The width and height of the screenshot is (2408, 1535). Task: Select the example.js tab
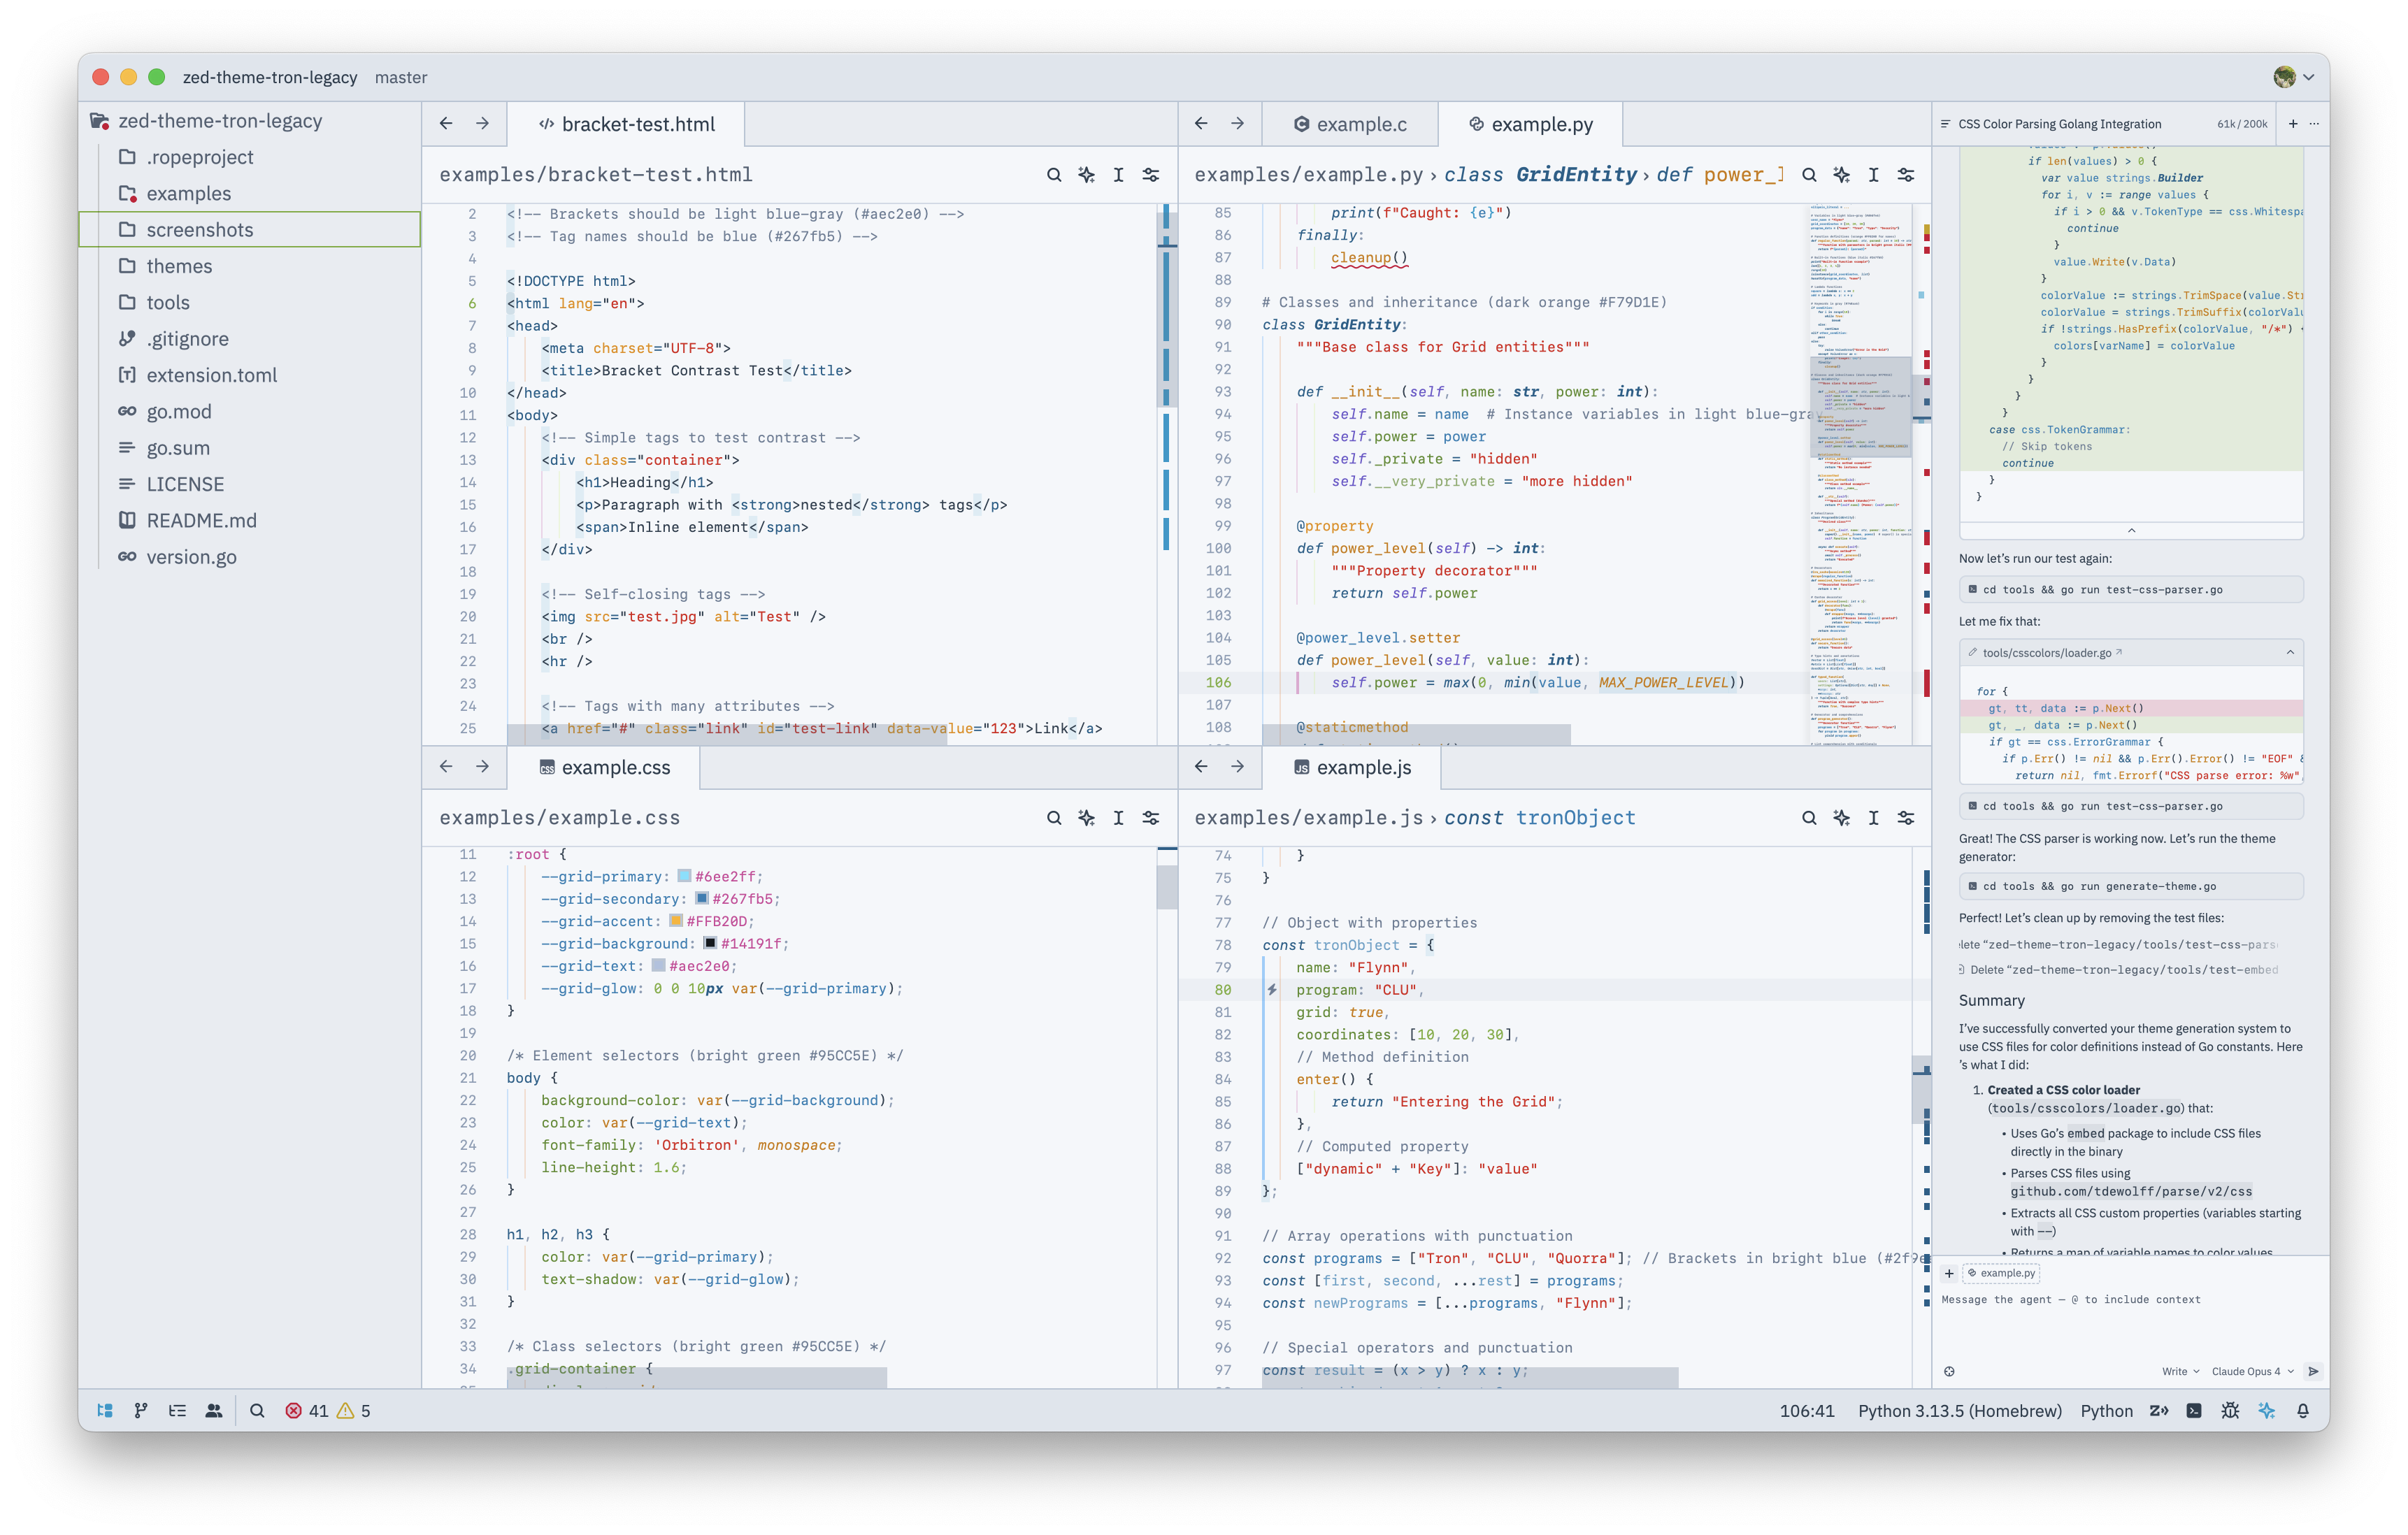[x=1352, y=767]
